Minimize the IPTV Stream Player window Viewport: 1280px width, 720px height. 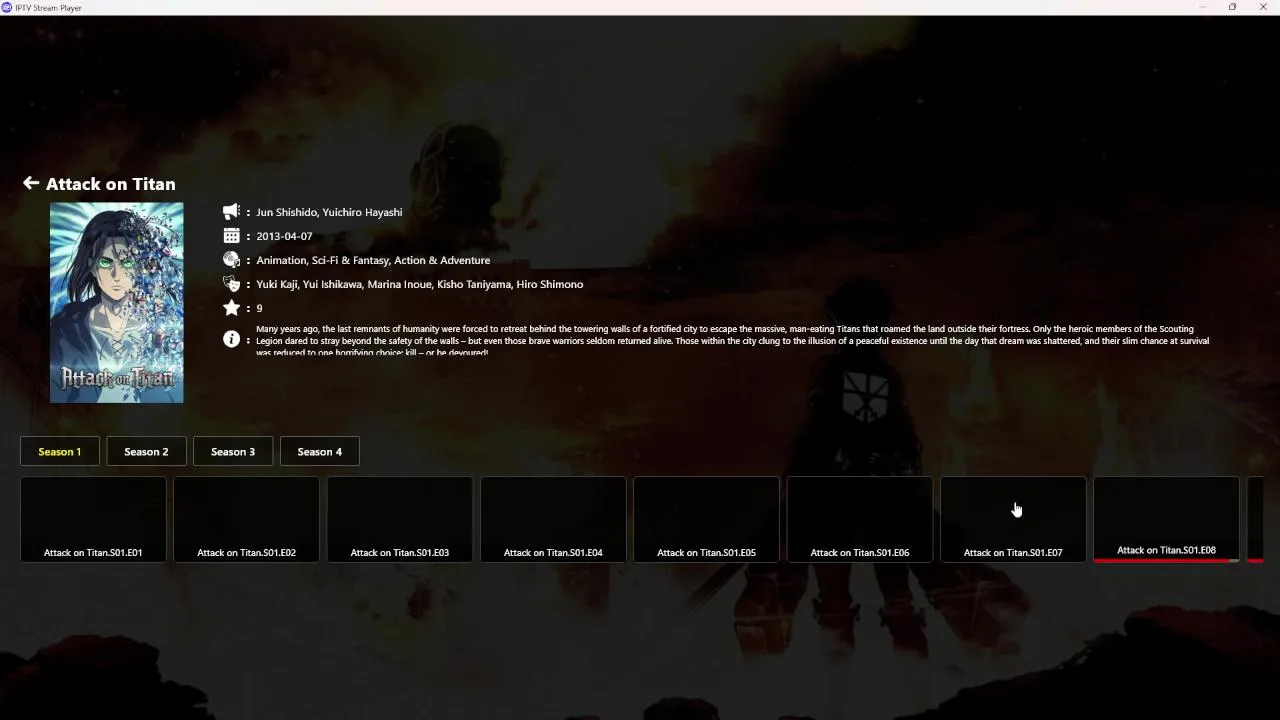[x=1203, y=7]
